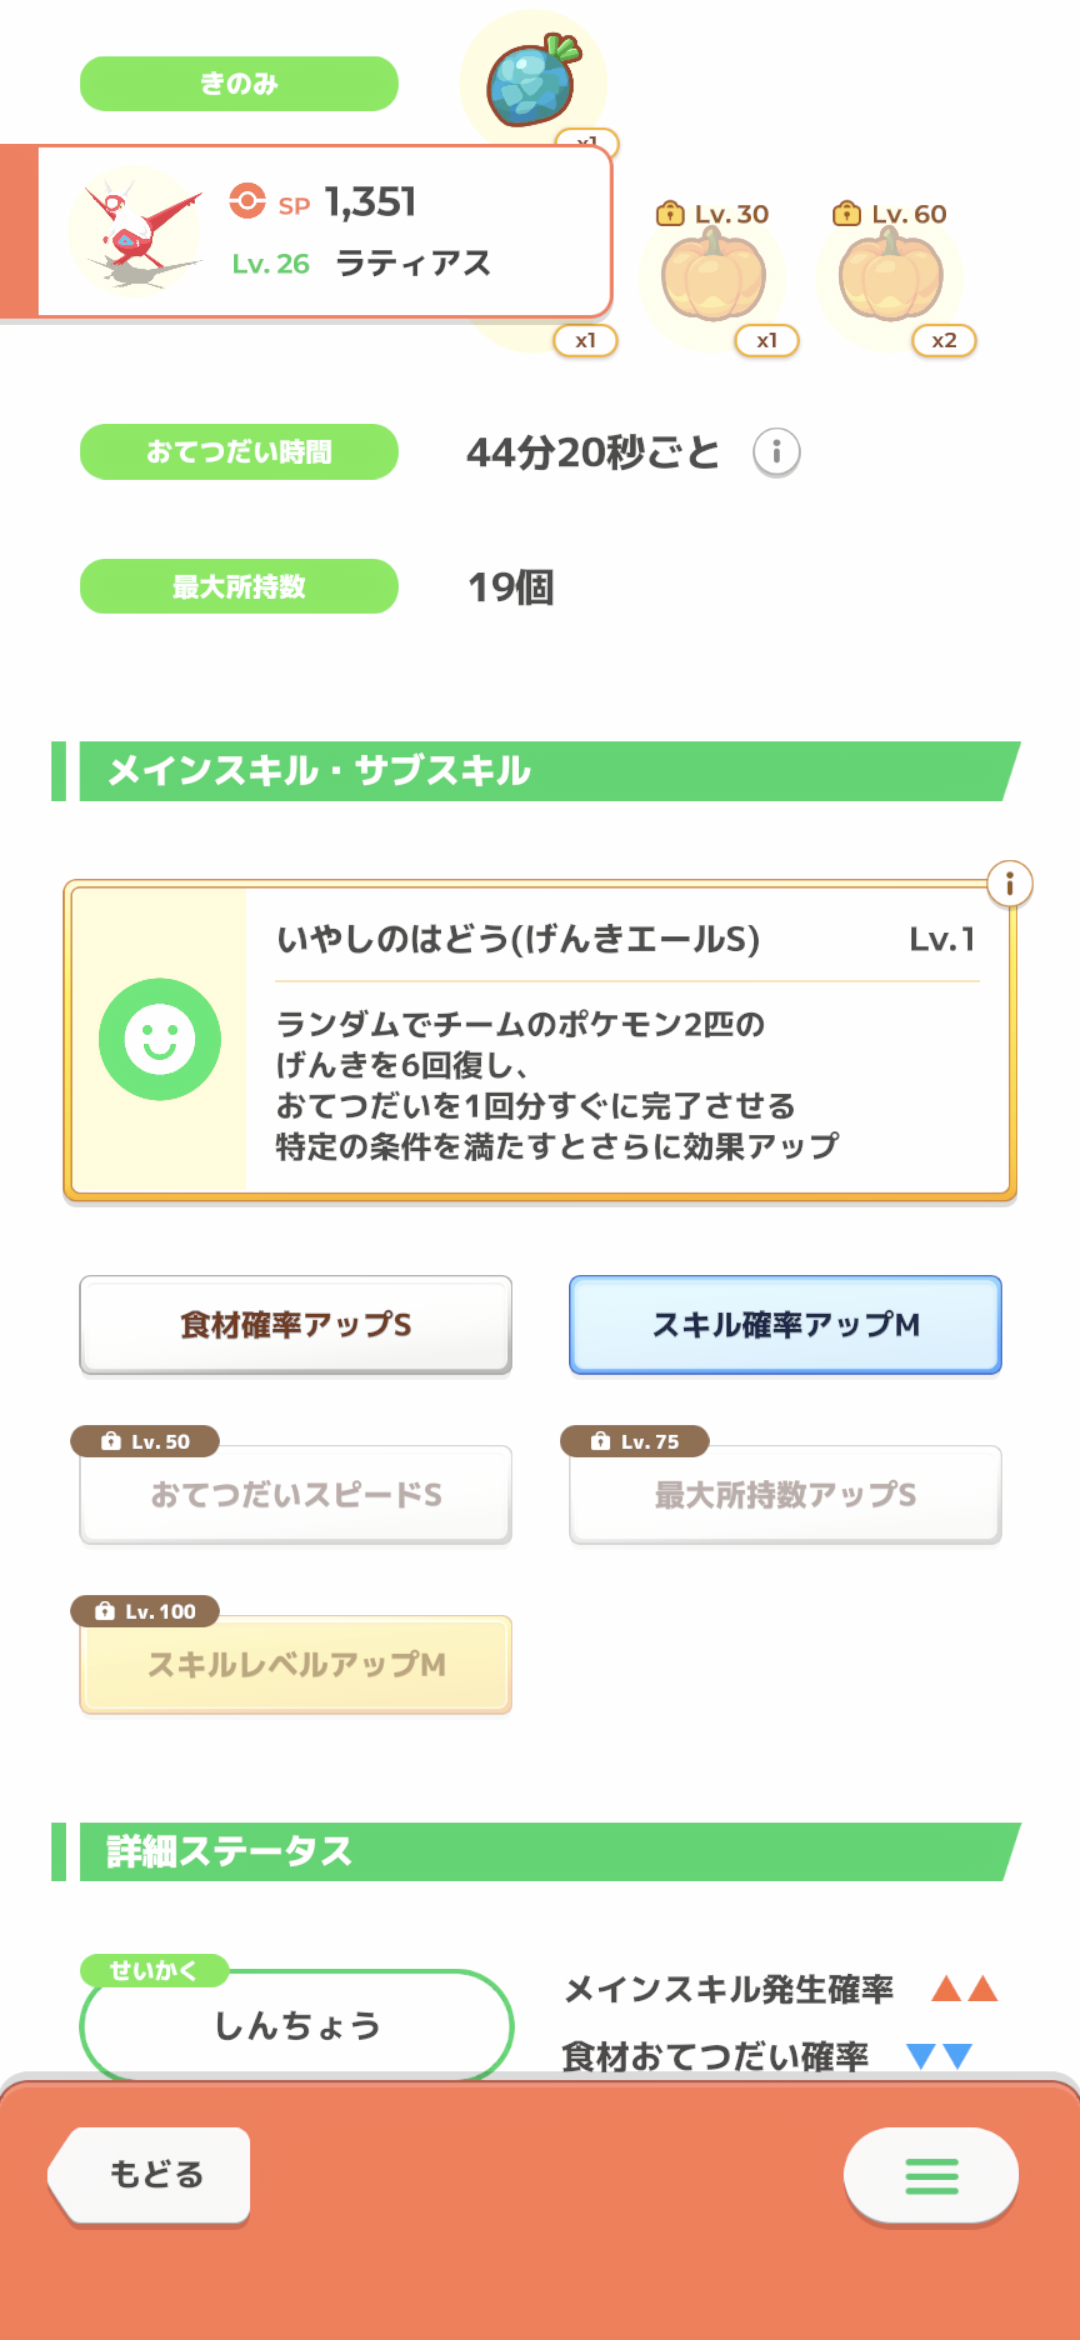Open main skill info icon
Screen dimensions: 1080x2340
click(x=1009, y=884)
